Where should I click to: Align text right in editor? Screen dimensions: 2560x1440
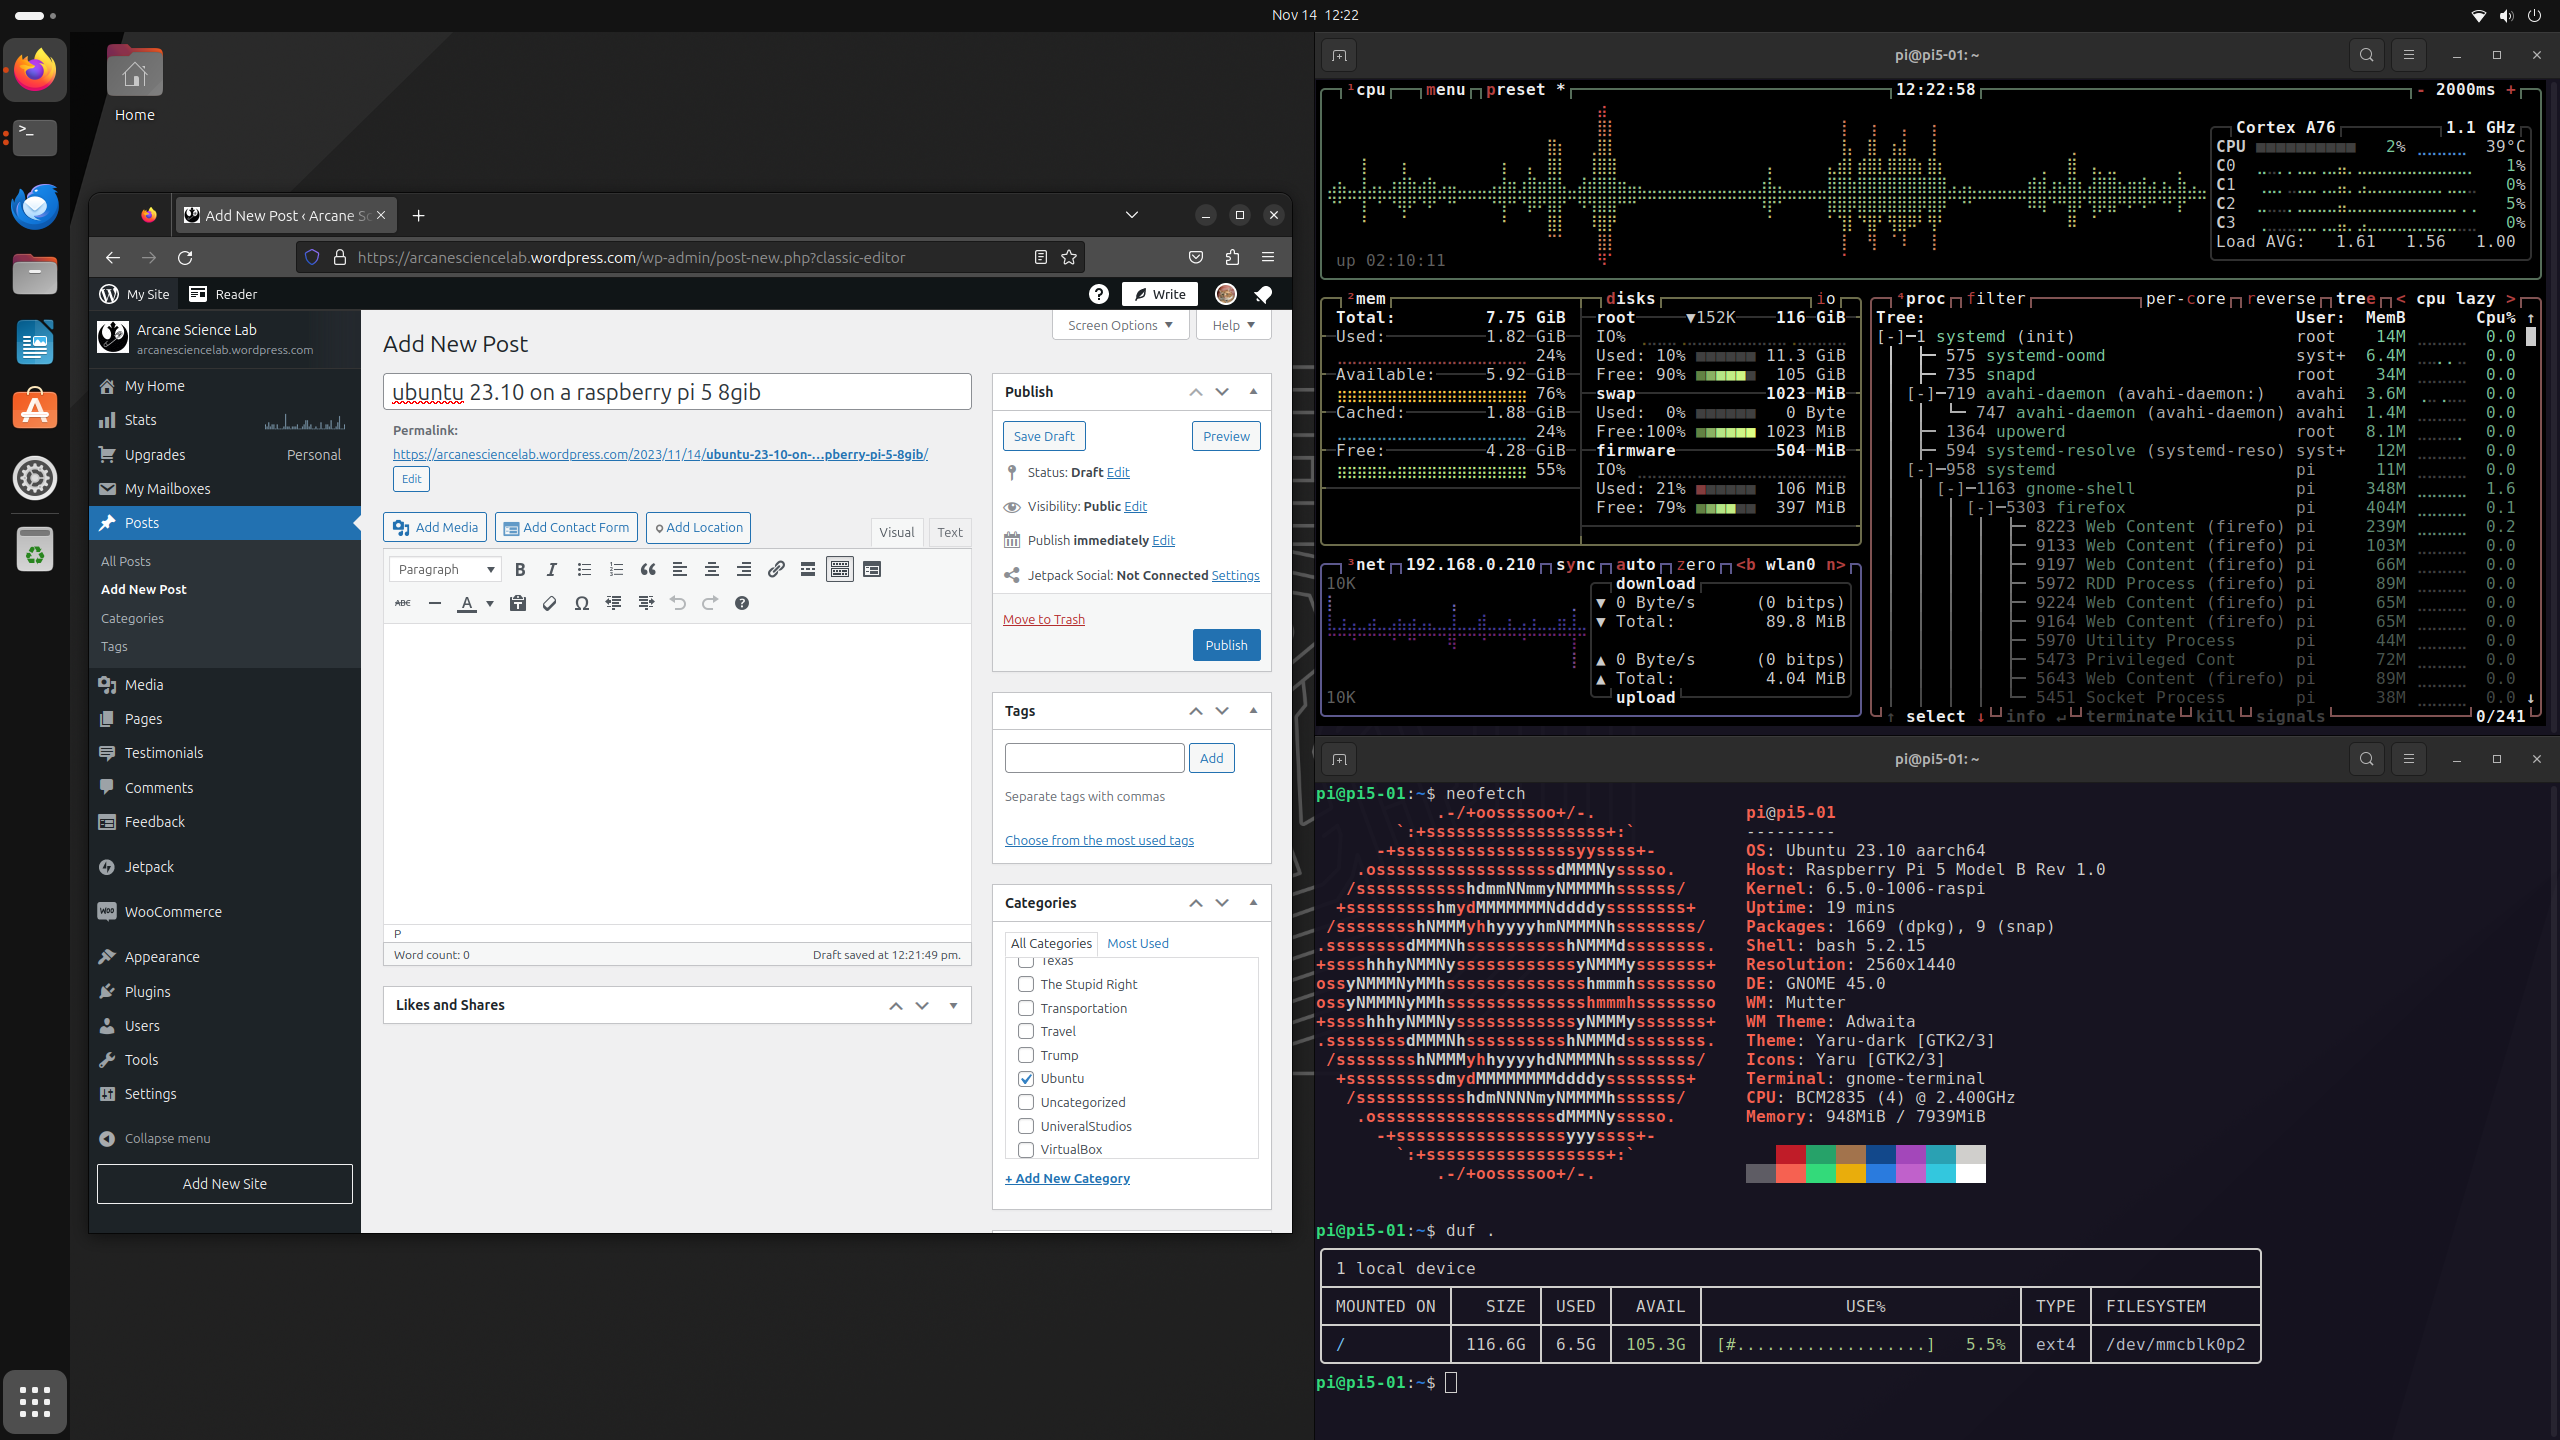pos(744,570)
